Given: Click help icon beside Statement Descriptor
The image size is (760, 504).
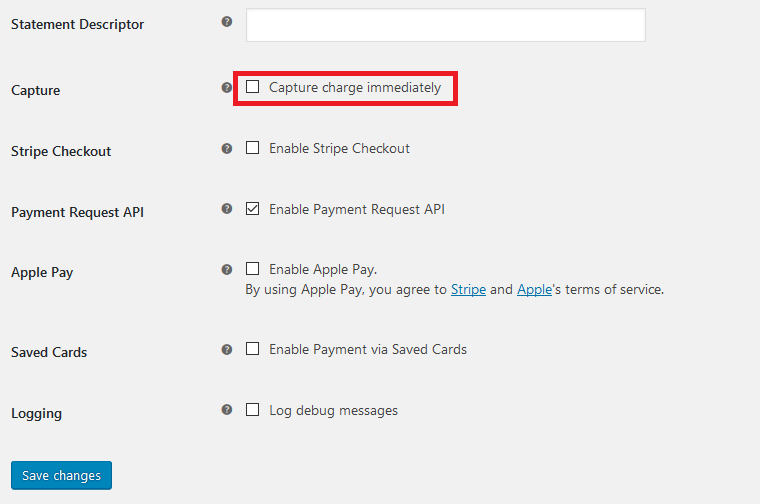Looking at the screenshot, I should click(227, 22).
